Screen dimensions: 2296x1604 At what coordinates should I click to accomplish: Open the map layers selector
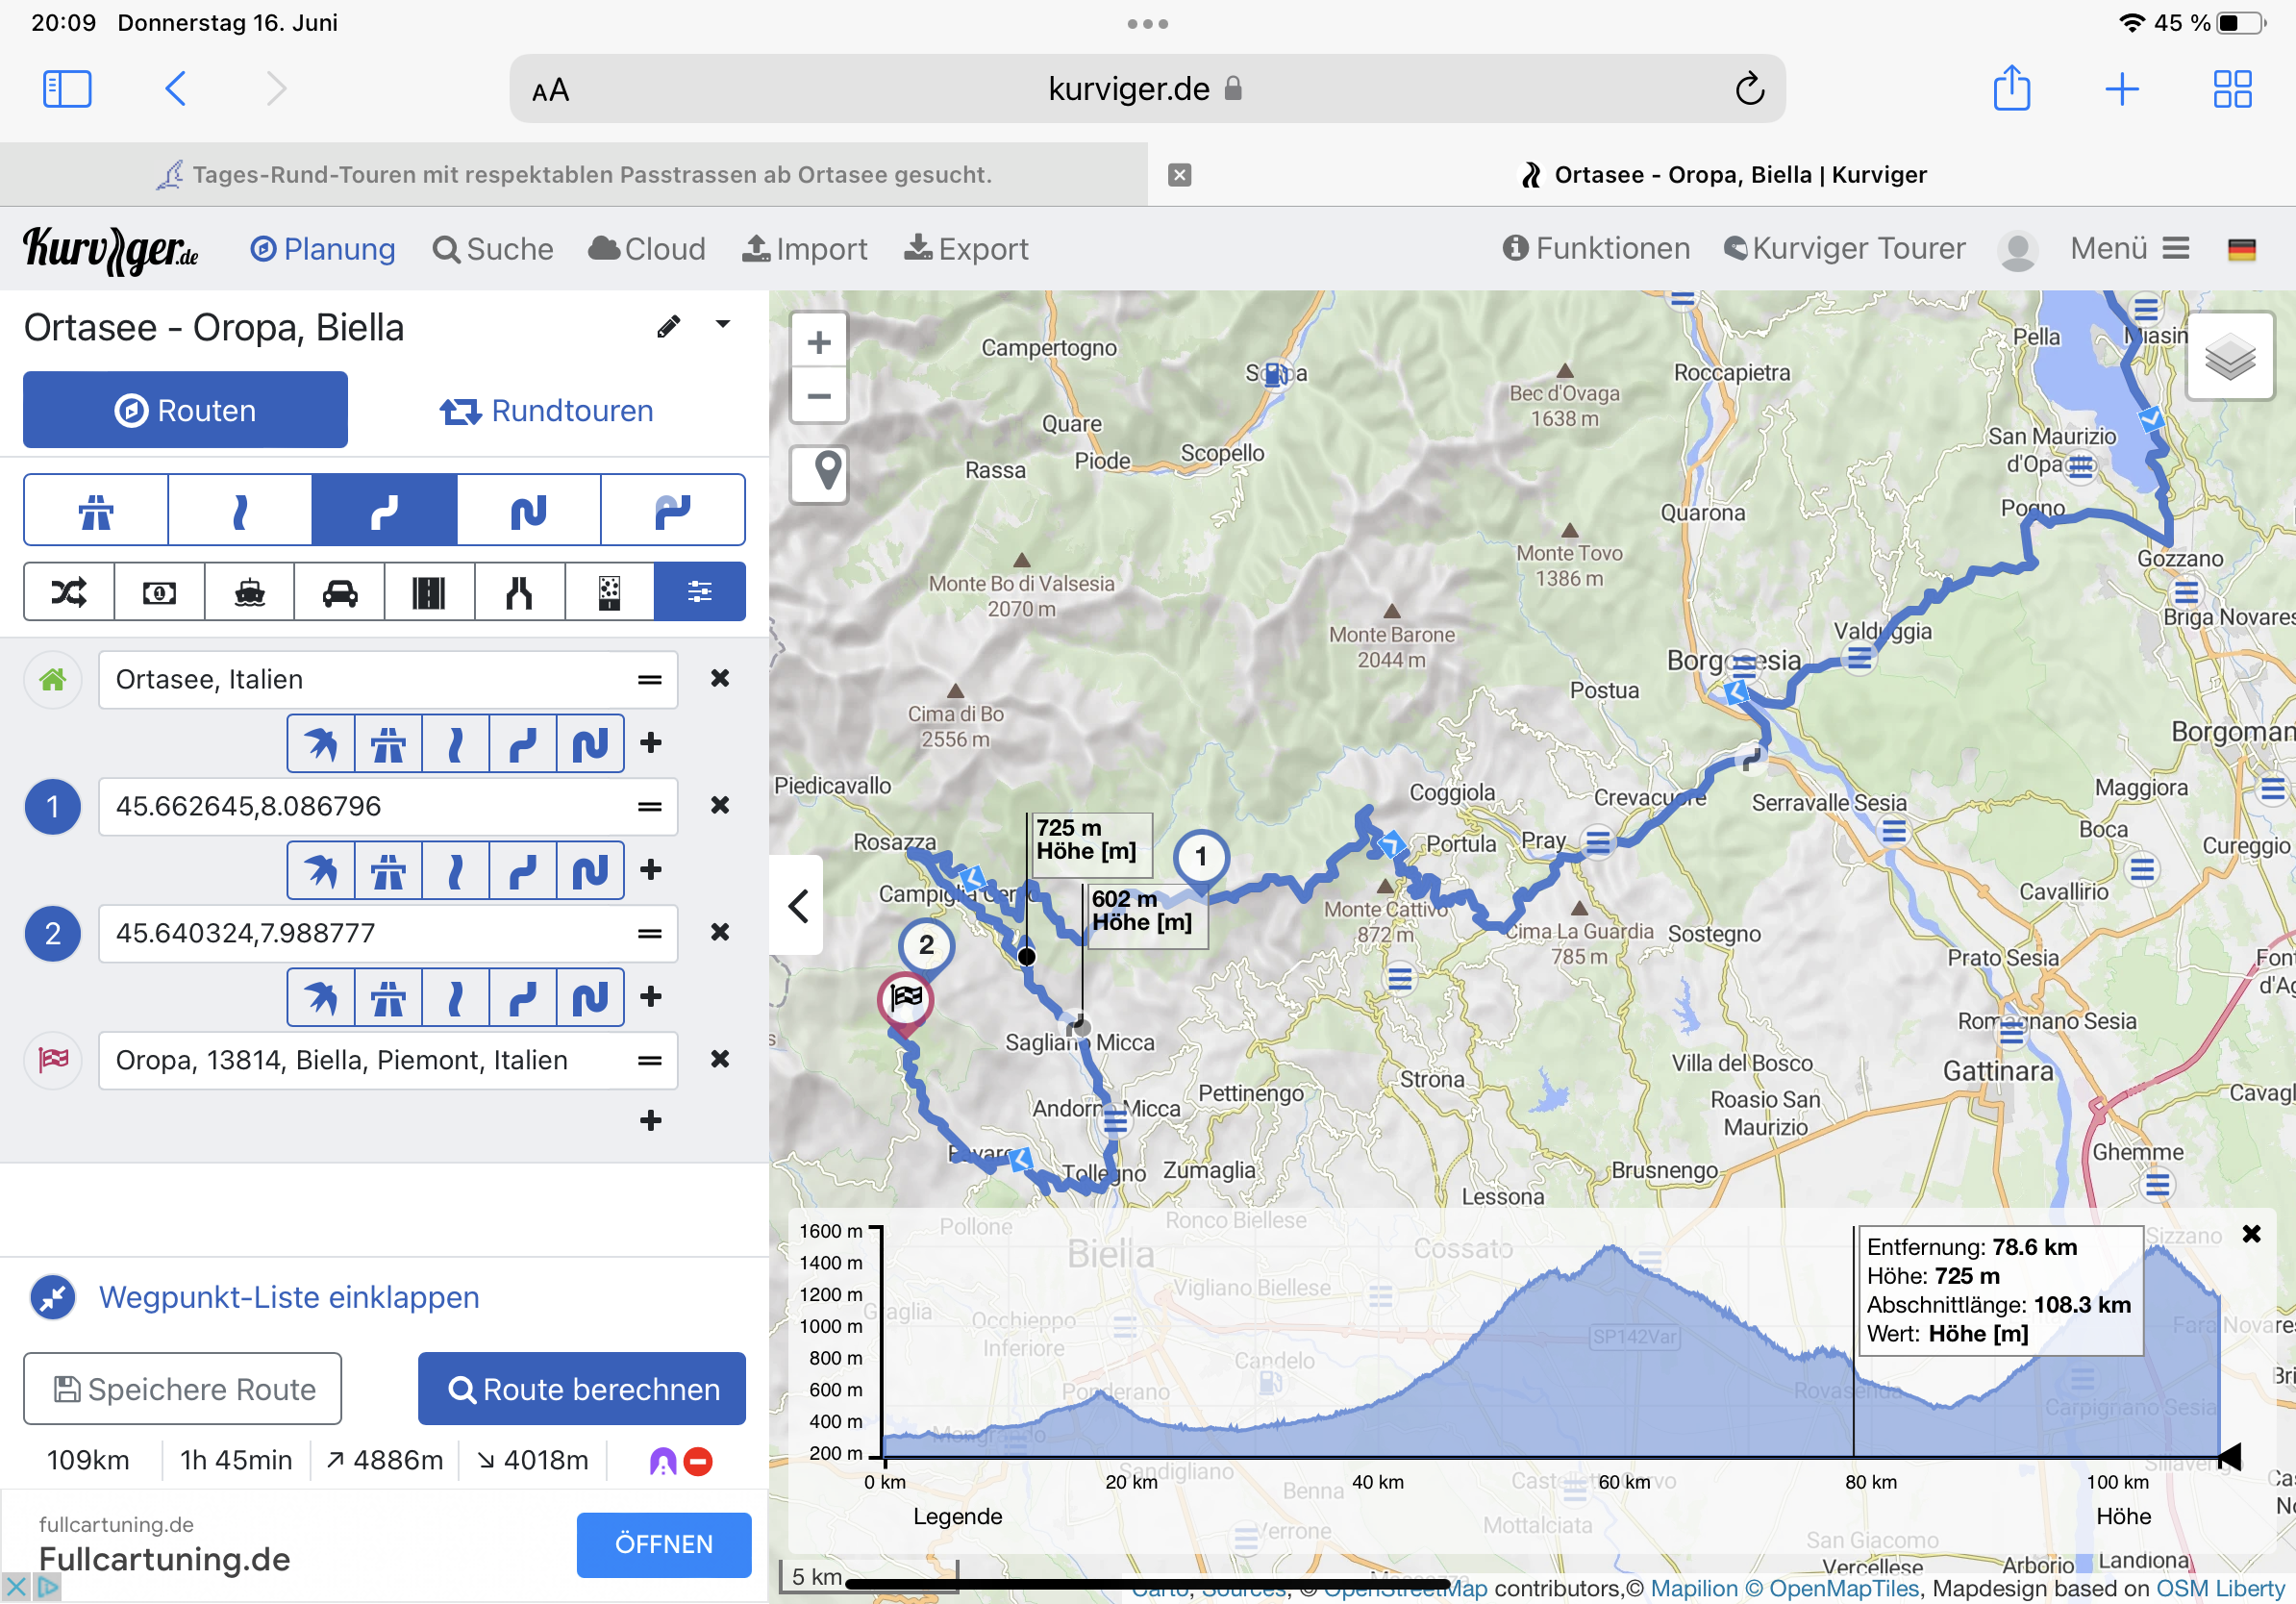[x=2229, y=357]
